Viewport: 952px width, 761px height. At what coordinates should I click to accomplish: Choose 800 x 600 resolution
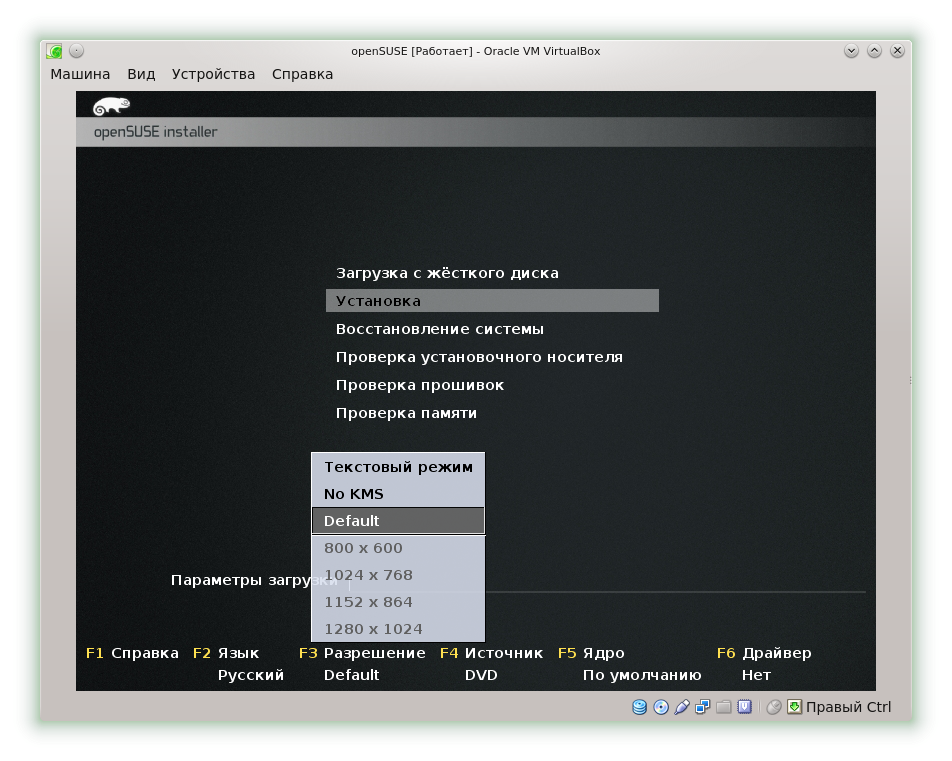398,548
